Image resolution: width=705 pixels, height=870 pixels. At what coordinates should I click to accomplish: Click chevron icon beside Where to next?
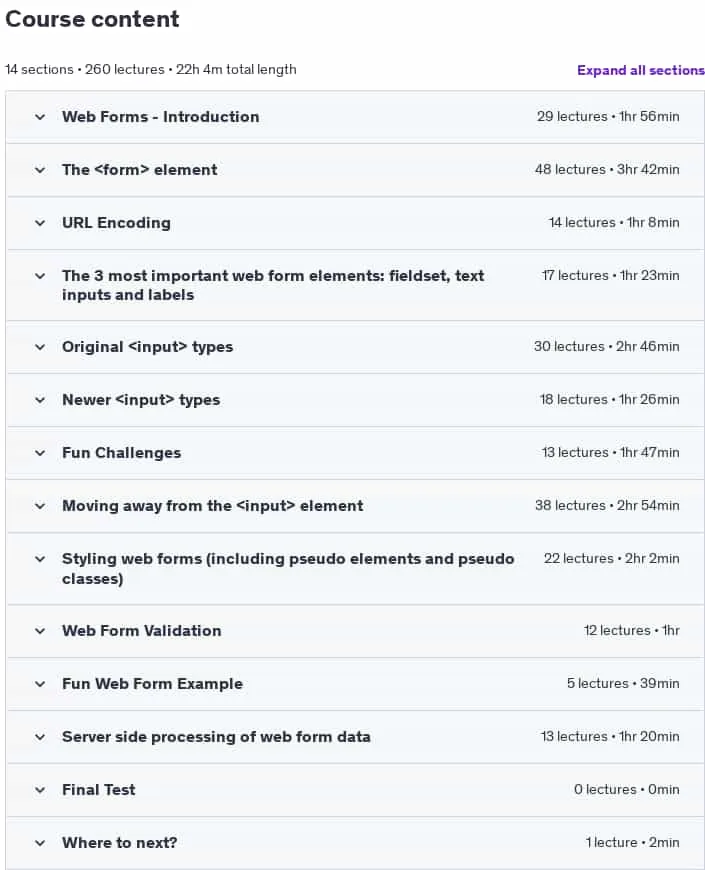[x=40, y=843]
